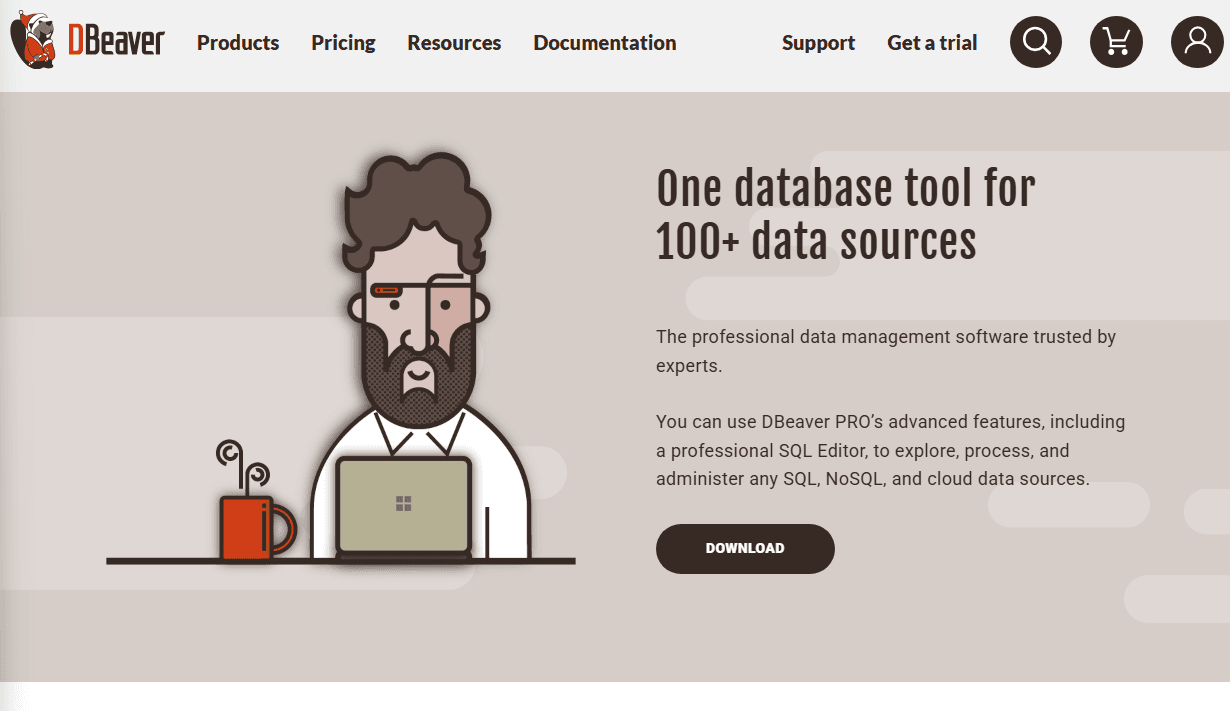Open the Documentation menu

coord(605,43)
